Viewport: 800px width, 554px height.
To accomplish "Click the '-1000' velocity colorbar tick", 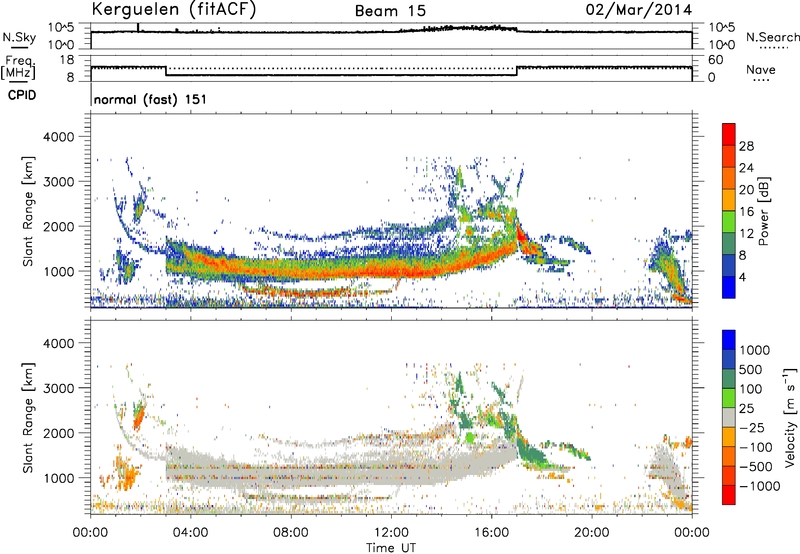I will (x=759, y=486).
